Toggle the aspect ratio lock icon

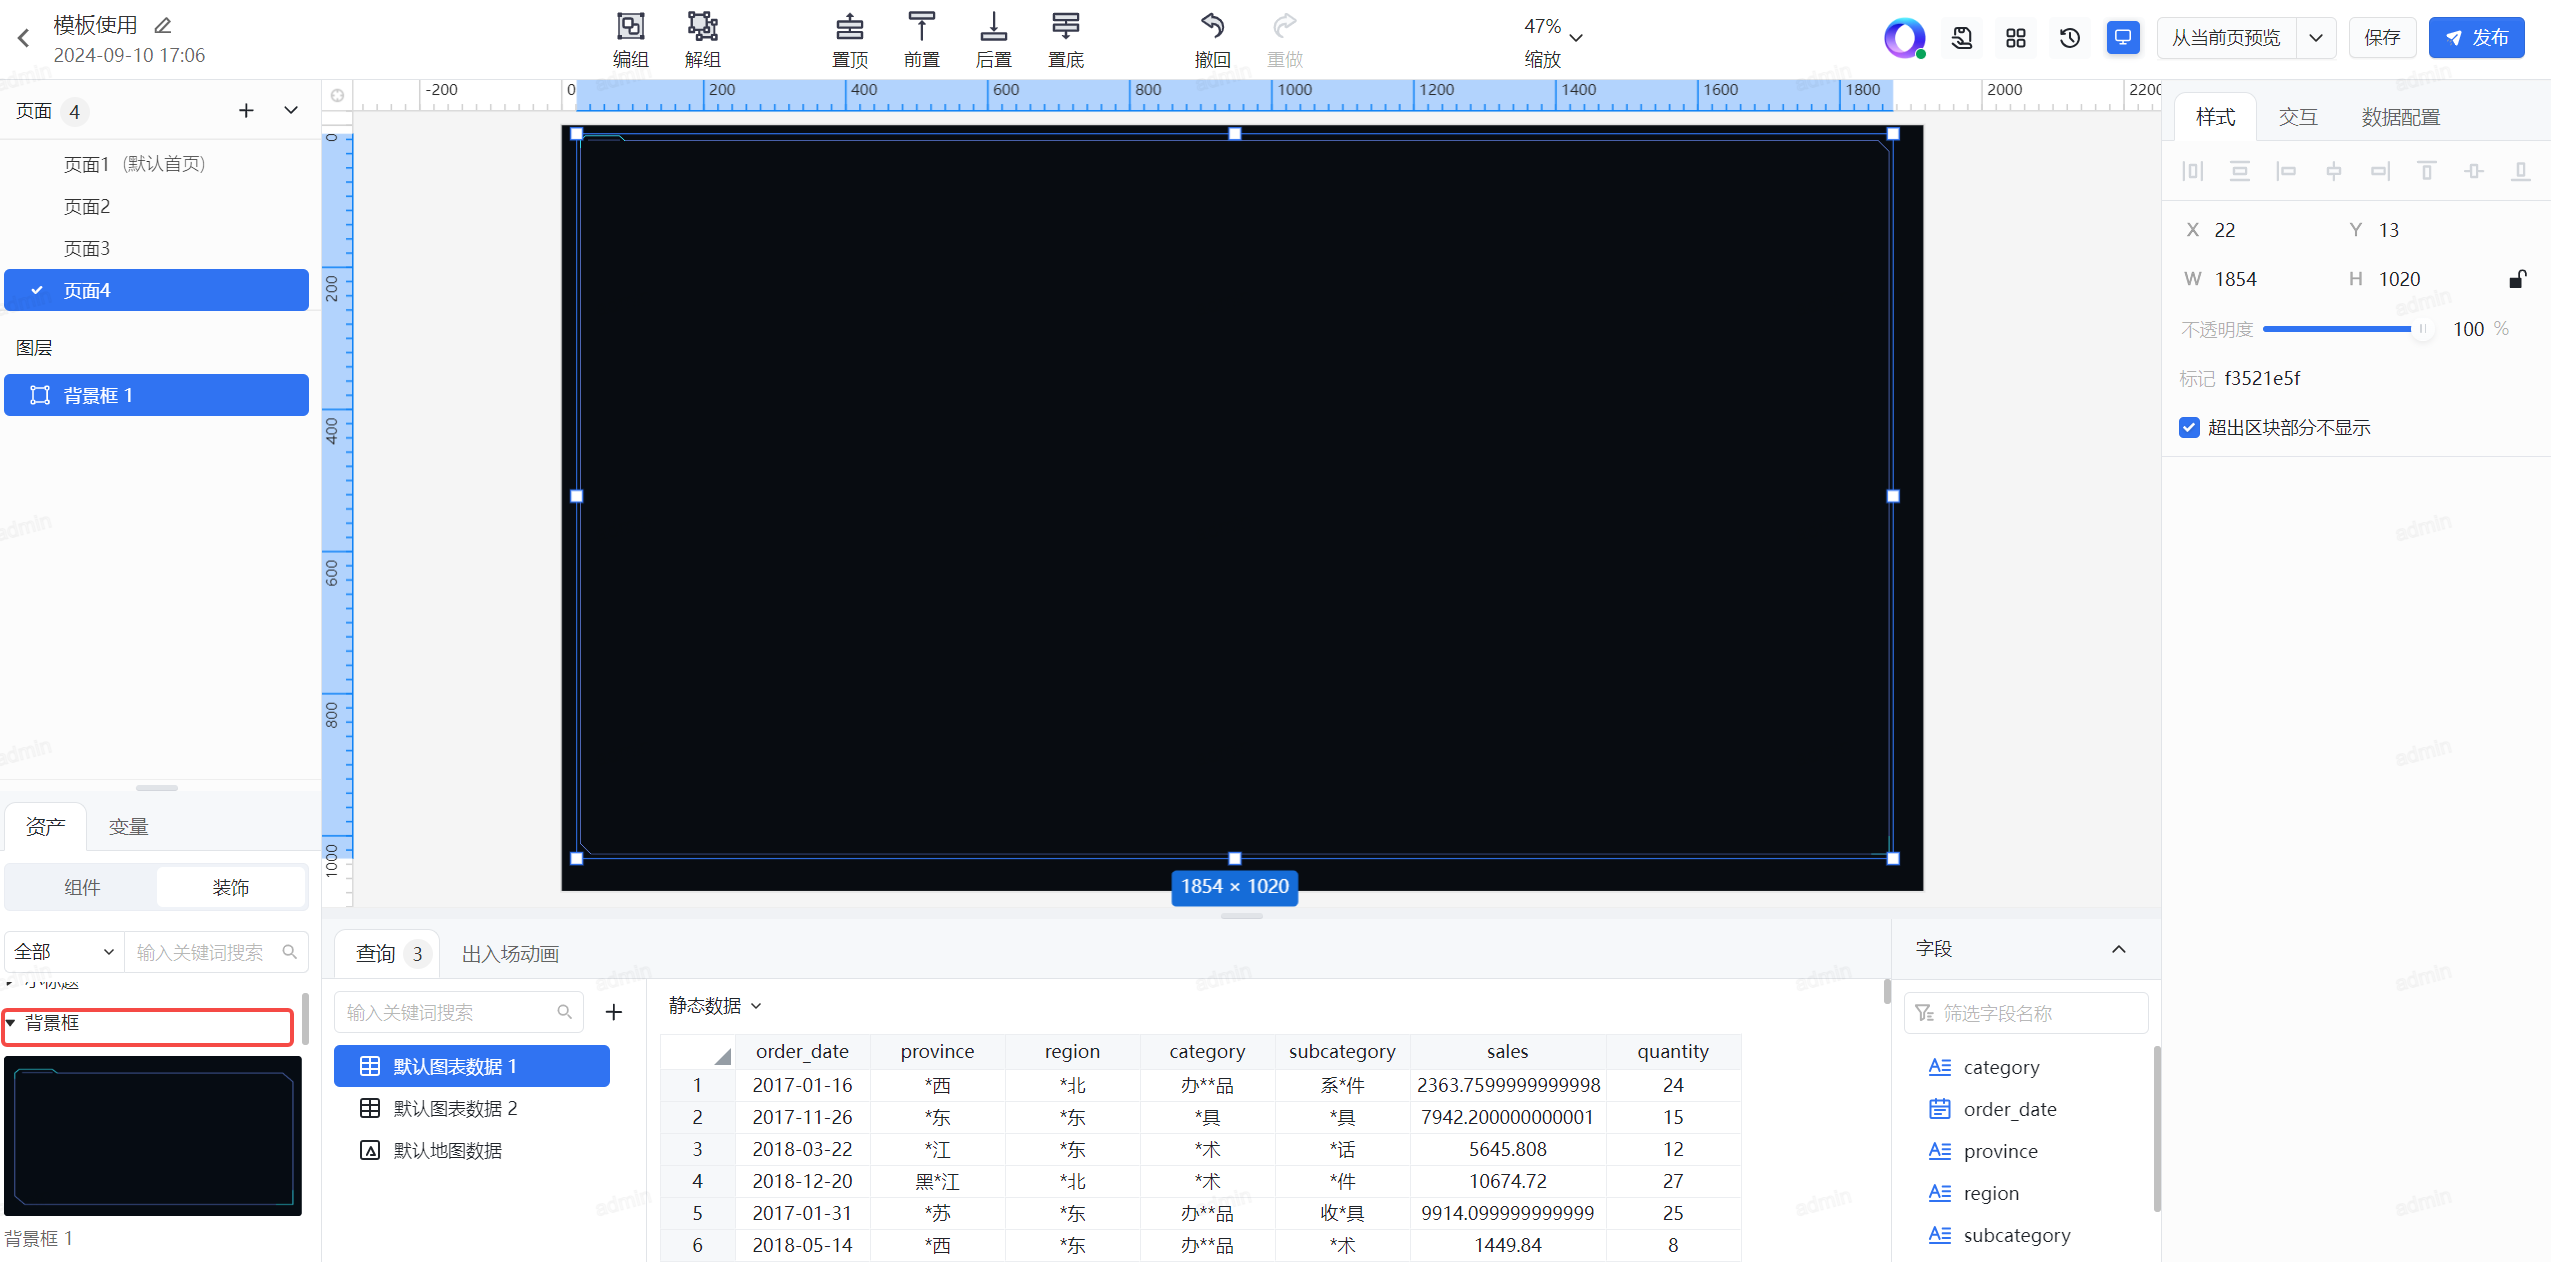tap(2518, 279)
